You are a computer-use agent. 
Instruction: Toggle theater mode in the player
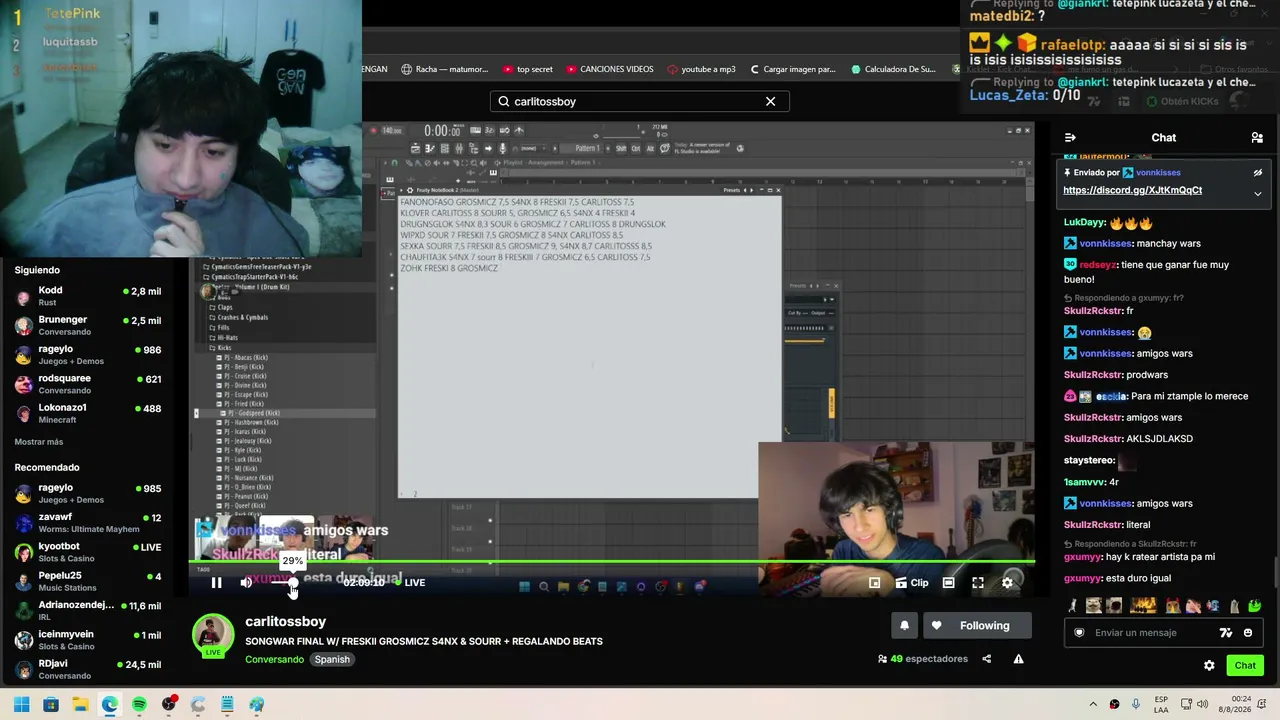pos(948,582)
